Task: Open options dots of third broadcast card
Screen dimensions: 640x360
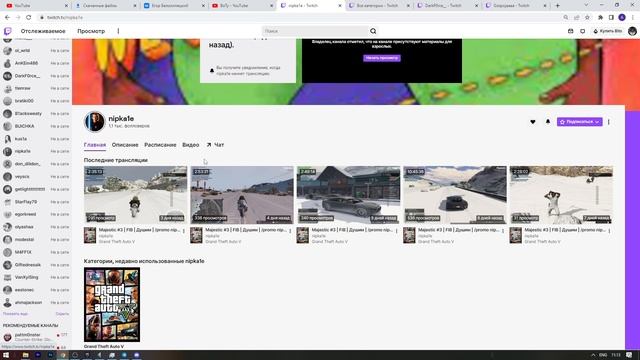Action: (x=396, y=231)
